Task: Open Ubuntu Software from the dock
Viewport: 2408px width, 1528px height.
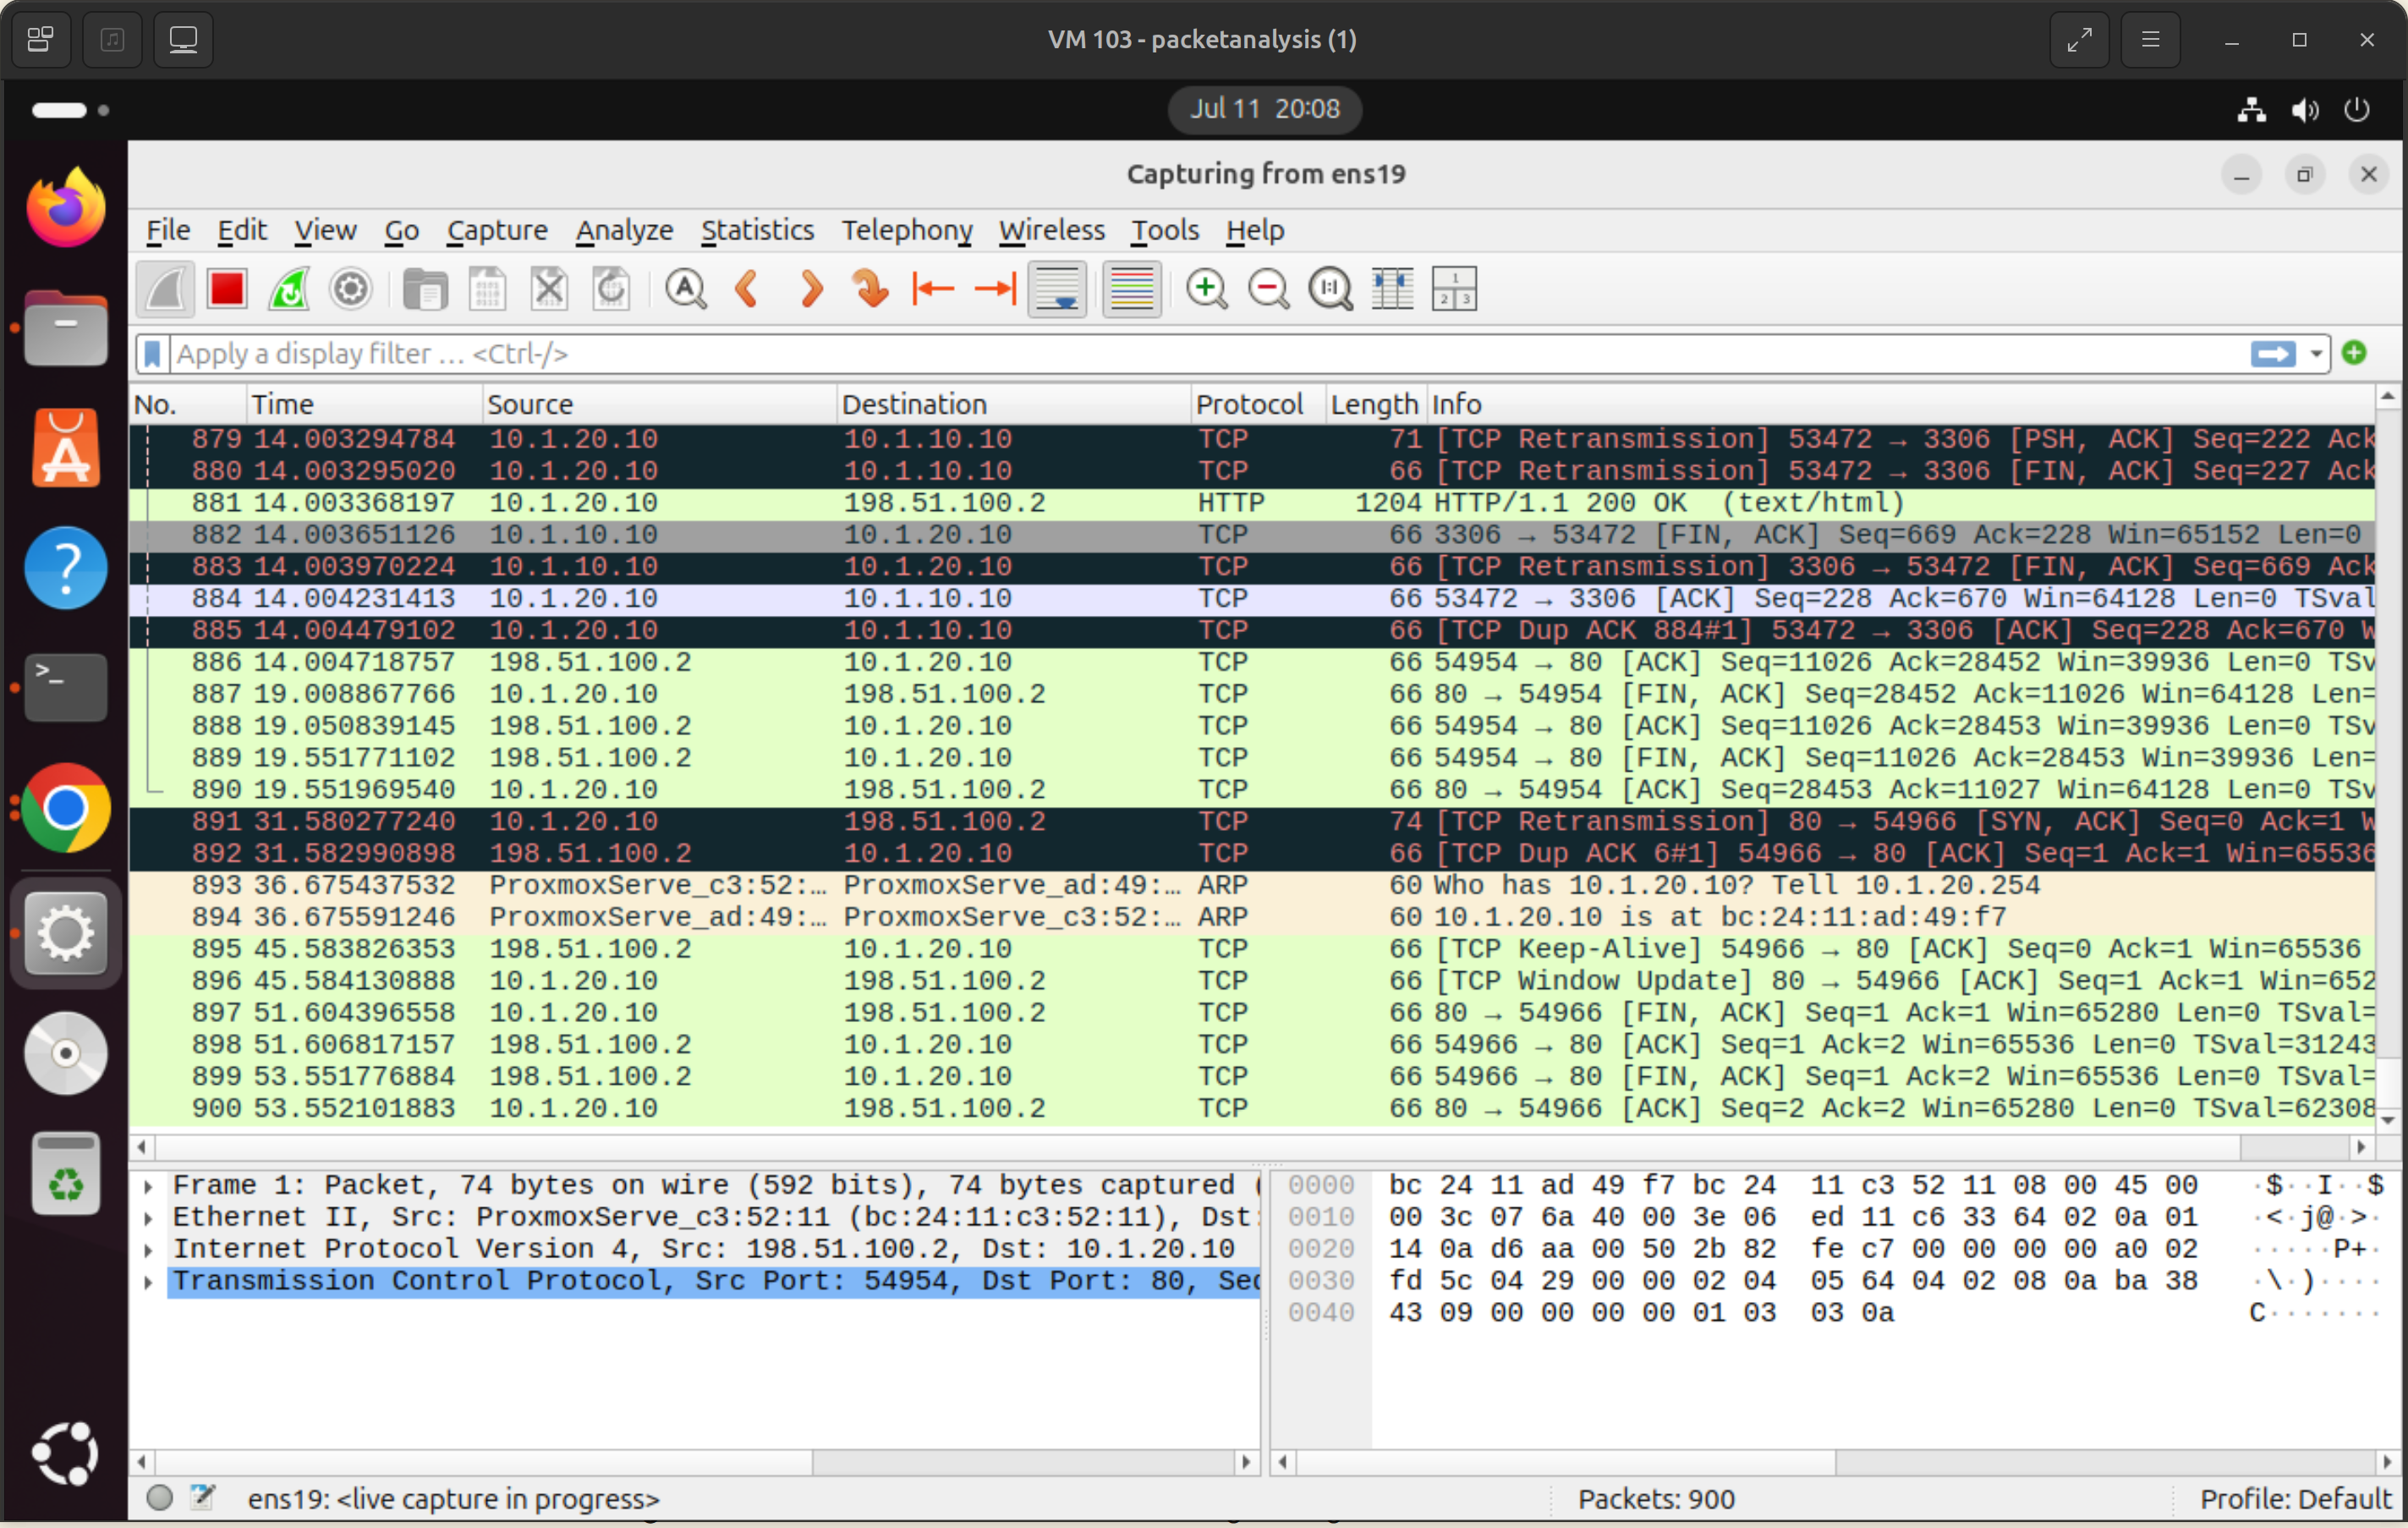Action: pos(66,448)
